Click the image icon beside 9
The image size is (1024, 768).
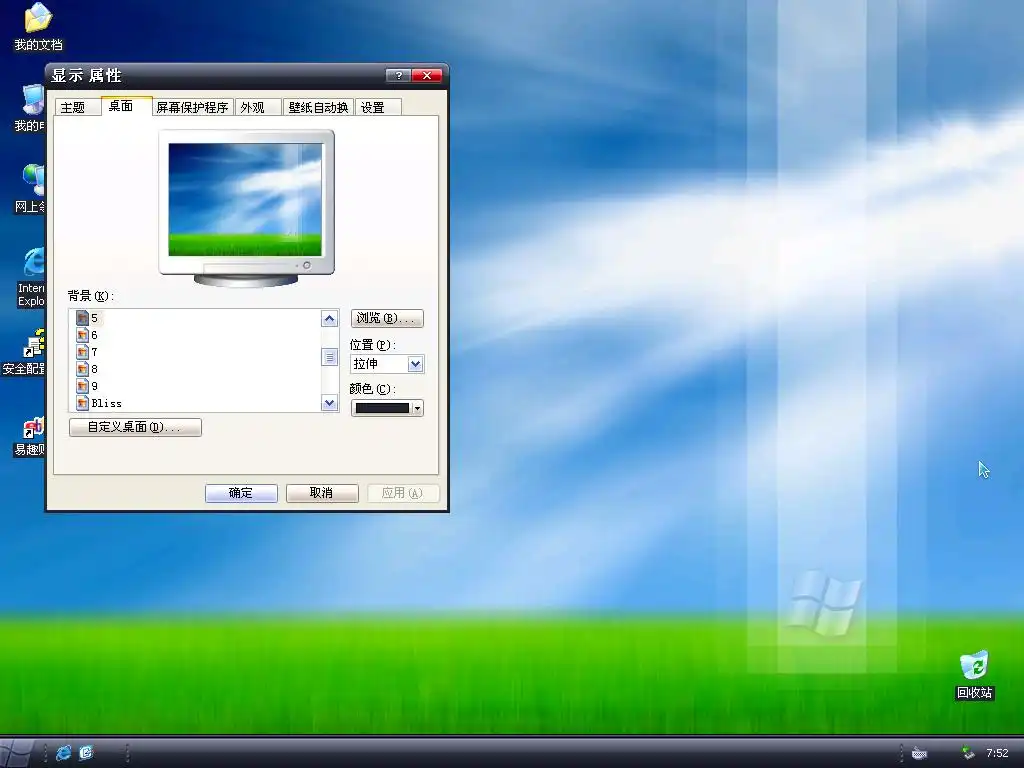click(82, 386)
